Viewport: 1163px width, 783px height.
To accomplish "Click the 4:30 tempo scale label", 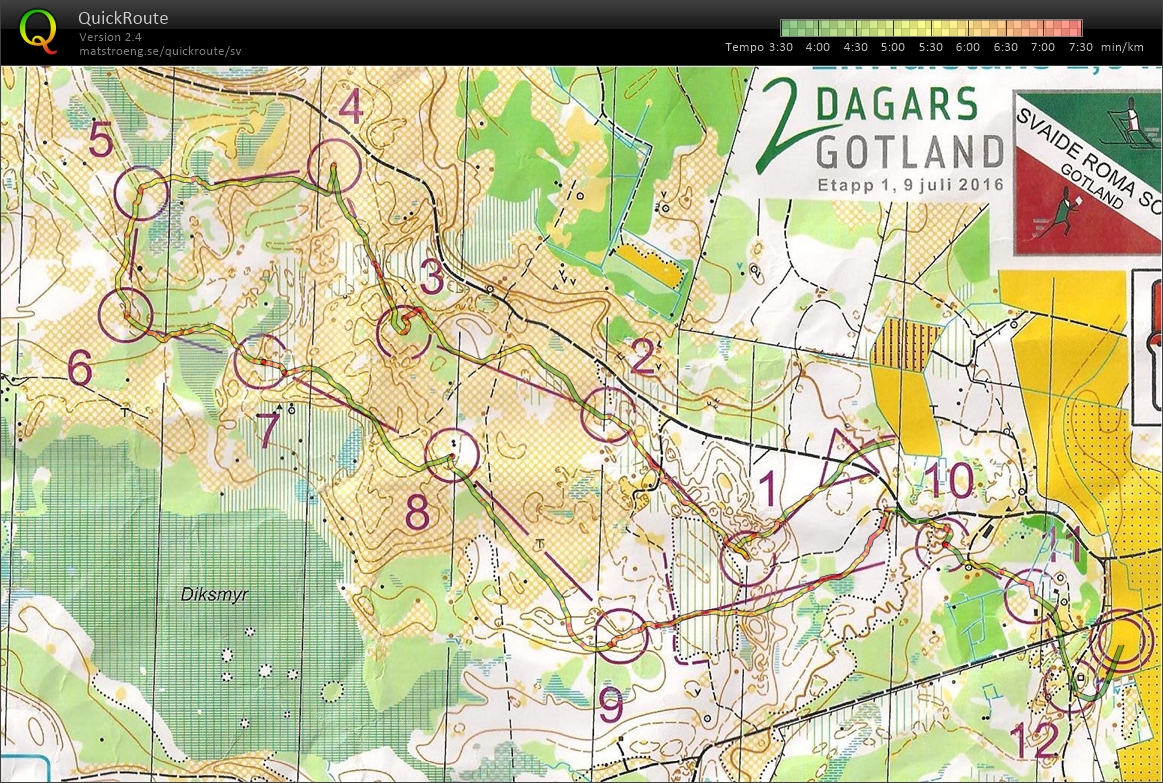I will click(855, 47).
